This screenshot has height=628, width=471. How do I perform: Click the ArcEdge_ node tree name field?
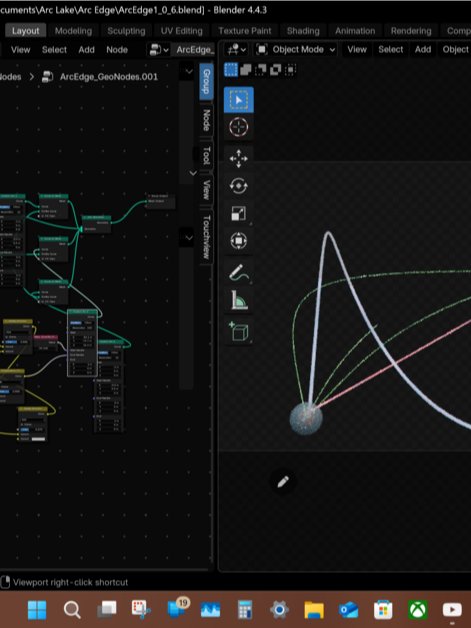coord(194,50)
